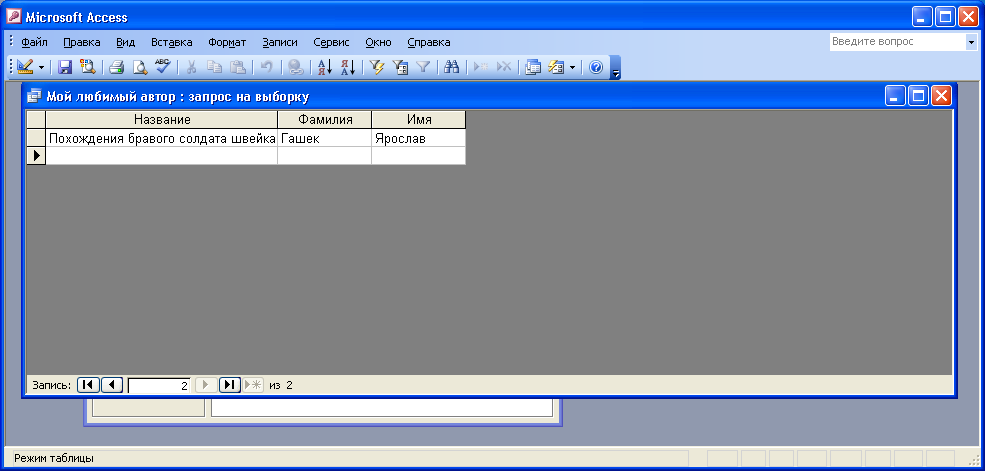The height and width of the screenshot is (471, 985).
Task: Click the Undo arrow icon
Action: tap(266, 67)
